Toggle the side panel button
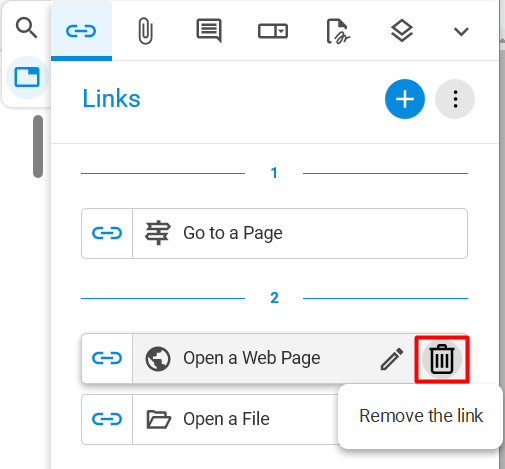Viewport: 505px width, 469px height. (27, 77)
